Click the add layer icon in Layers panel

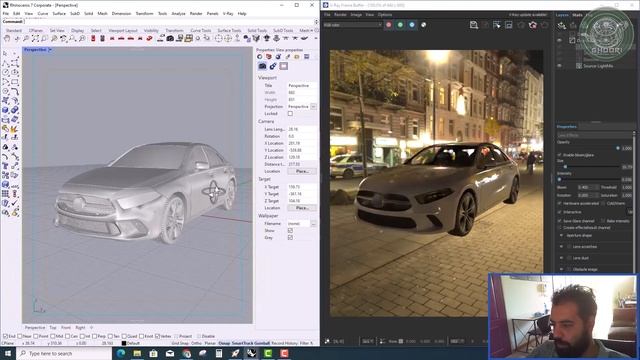point(562,26)
